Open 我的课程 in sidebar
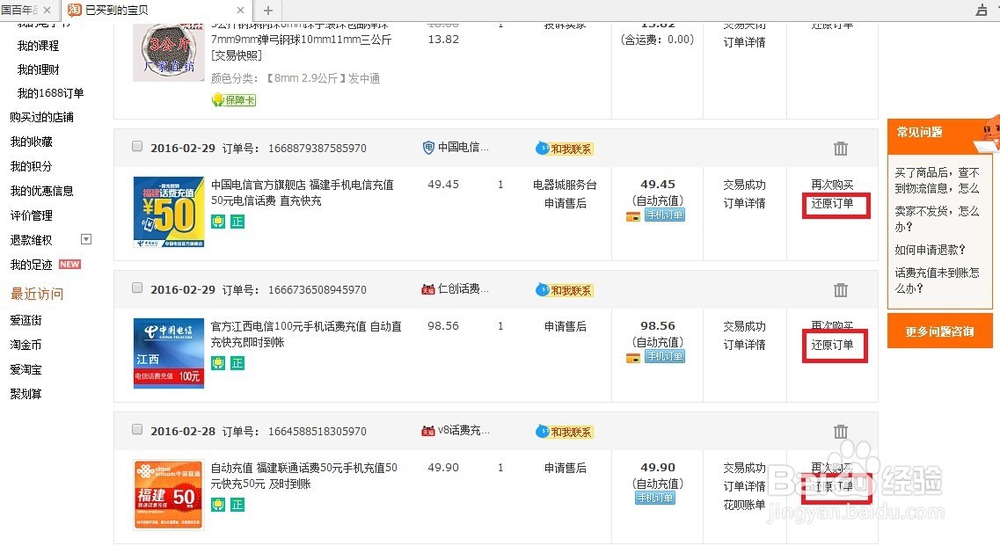 (x=38, y=46)
